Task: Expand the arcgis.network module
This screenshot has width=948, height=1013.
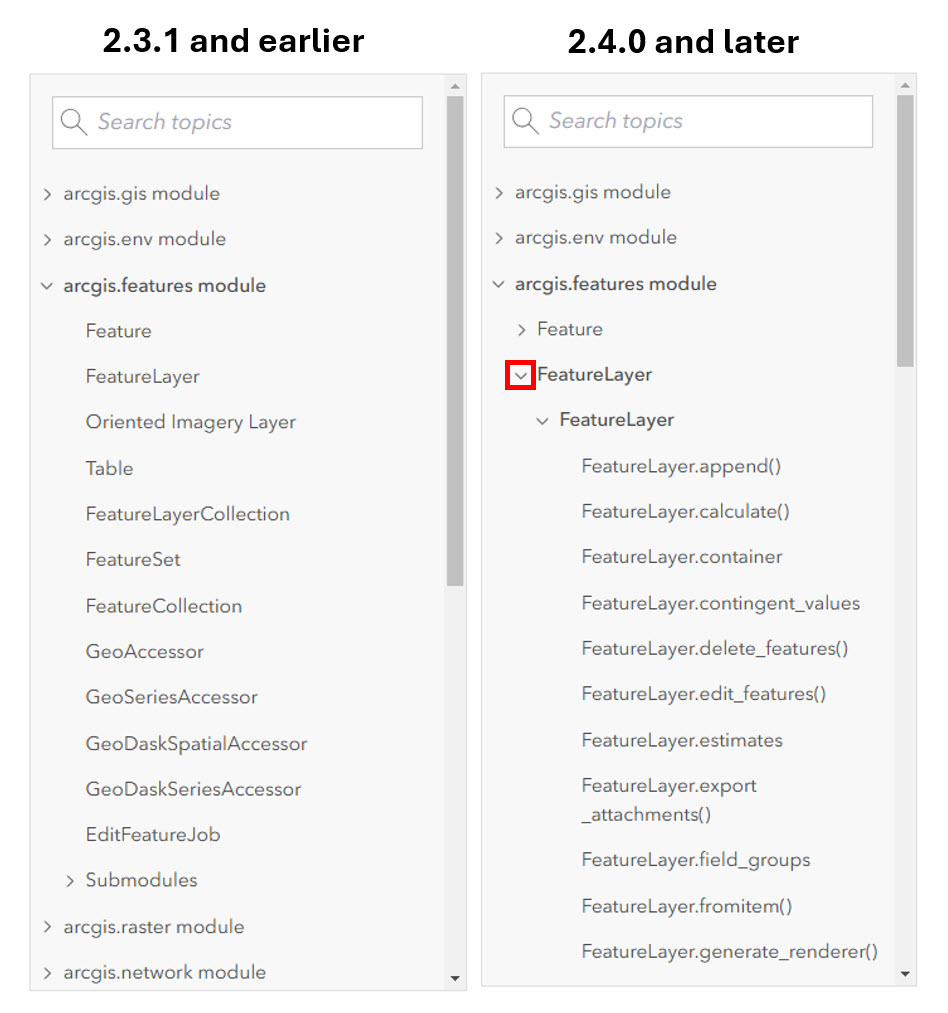Action: [47, 972]
